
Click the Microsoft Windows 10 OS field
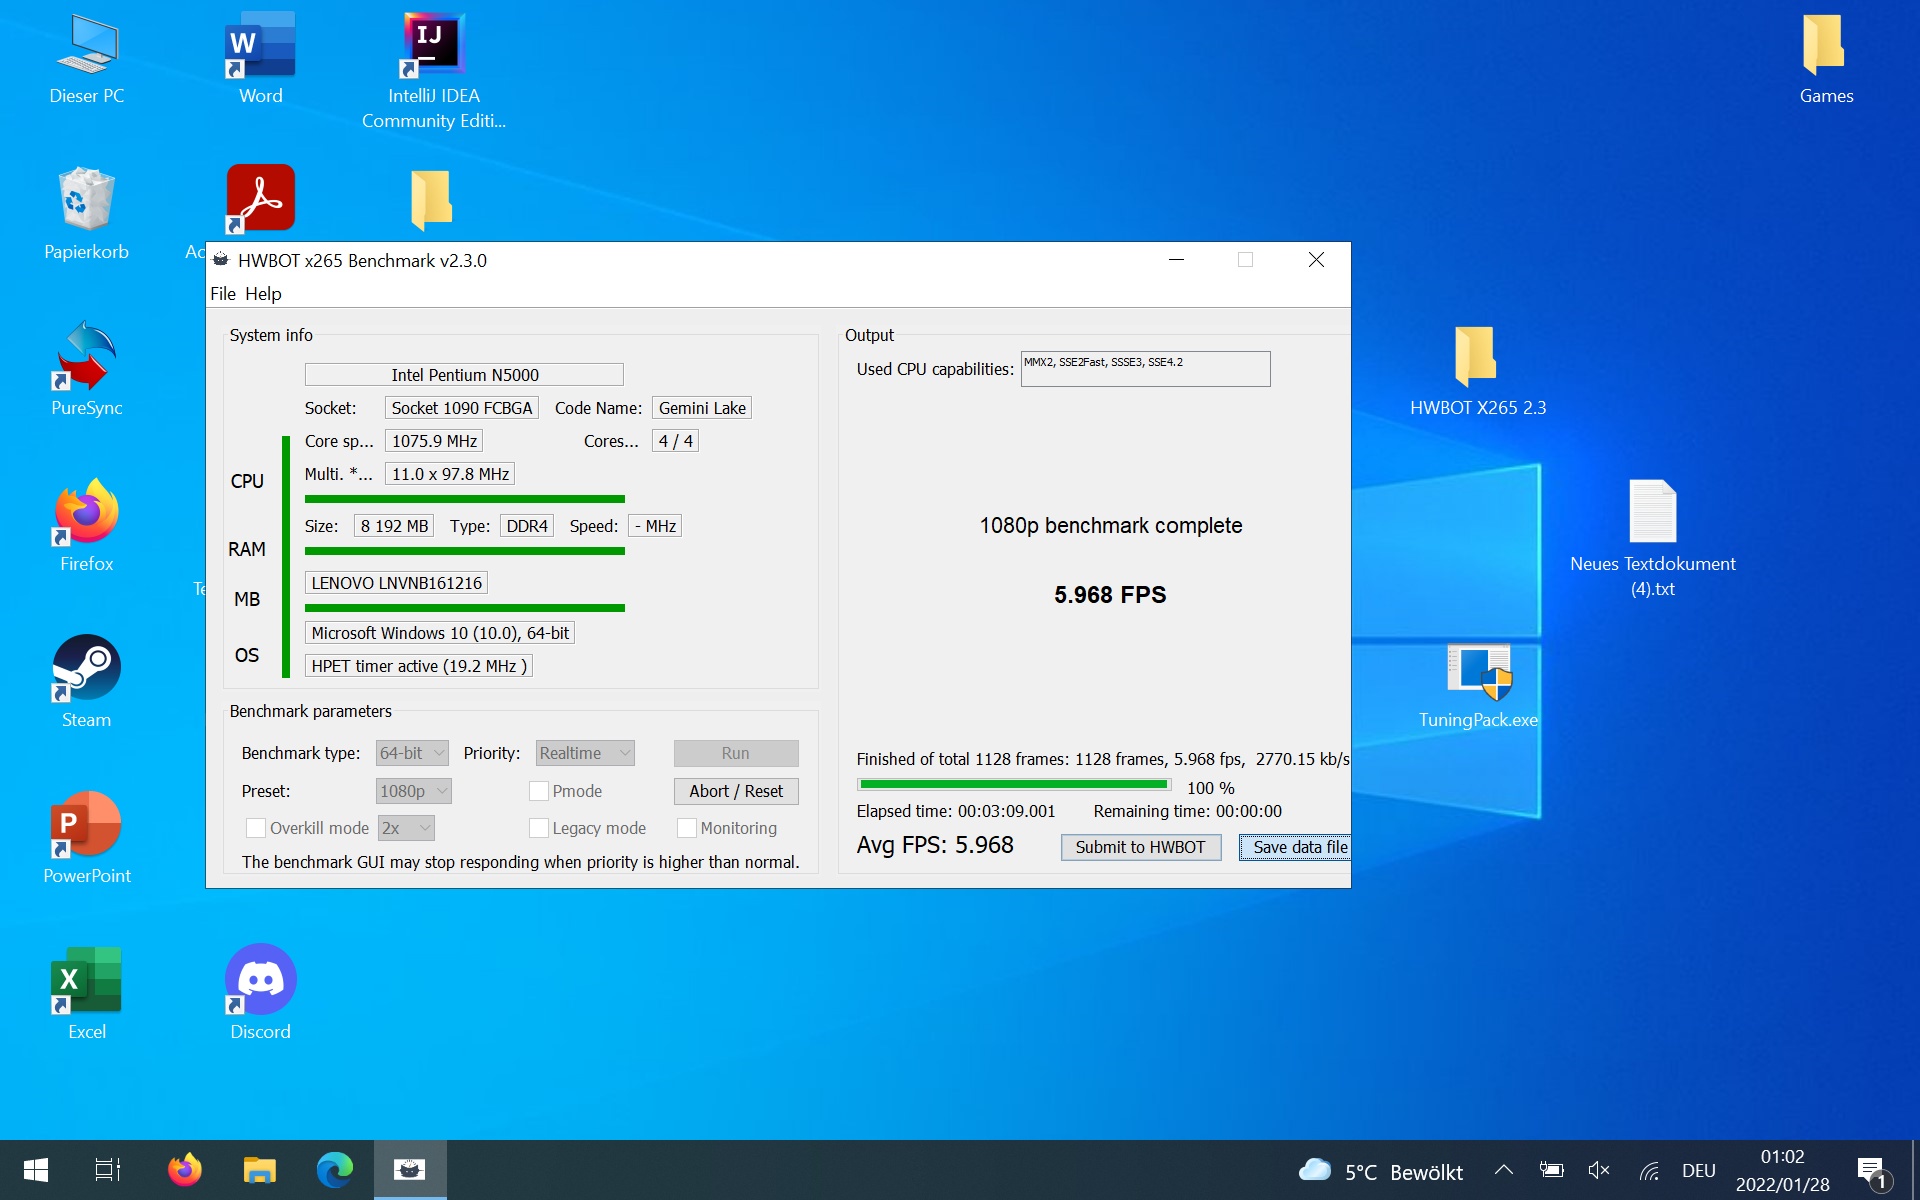tap(440, 633)
